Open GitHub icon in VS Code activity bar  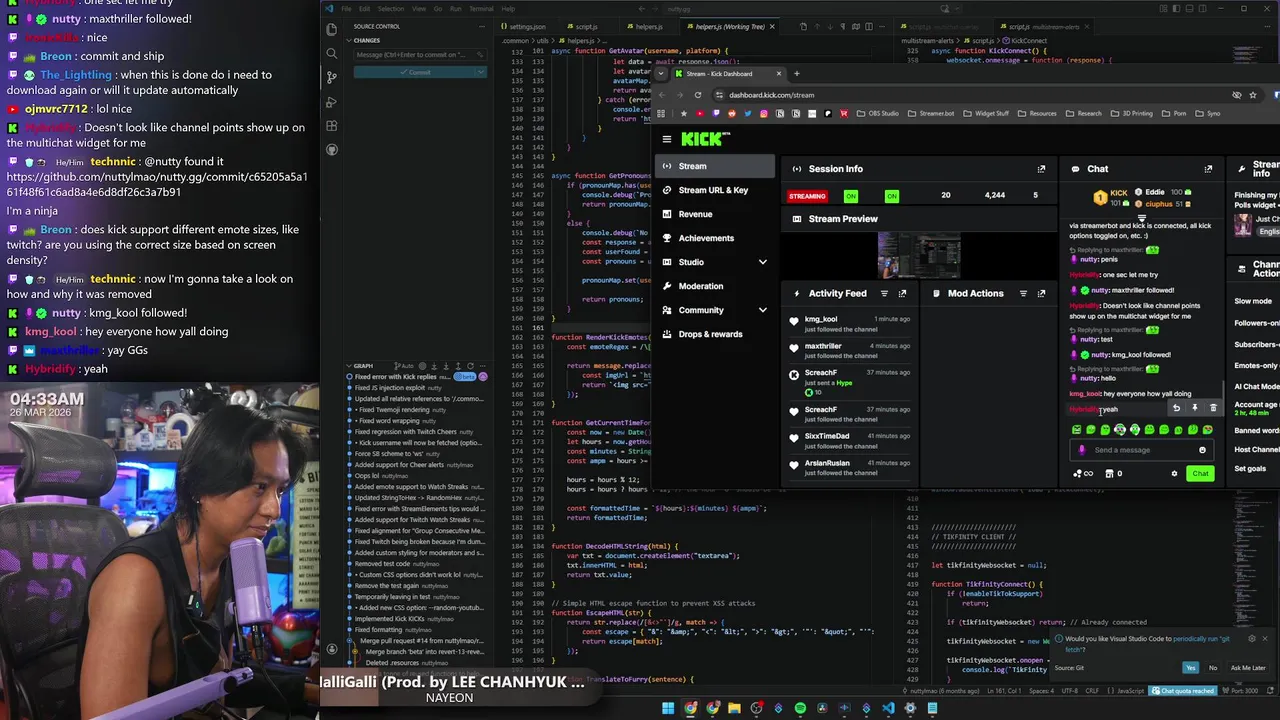332,149
